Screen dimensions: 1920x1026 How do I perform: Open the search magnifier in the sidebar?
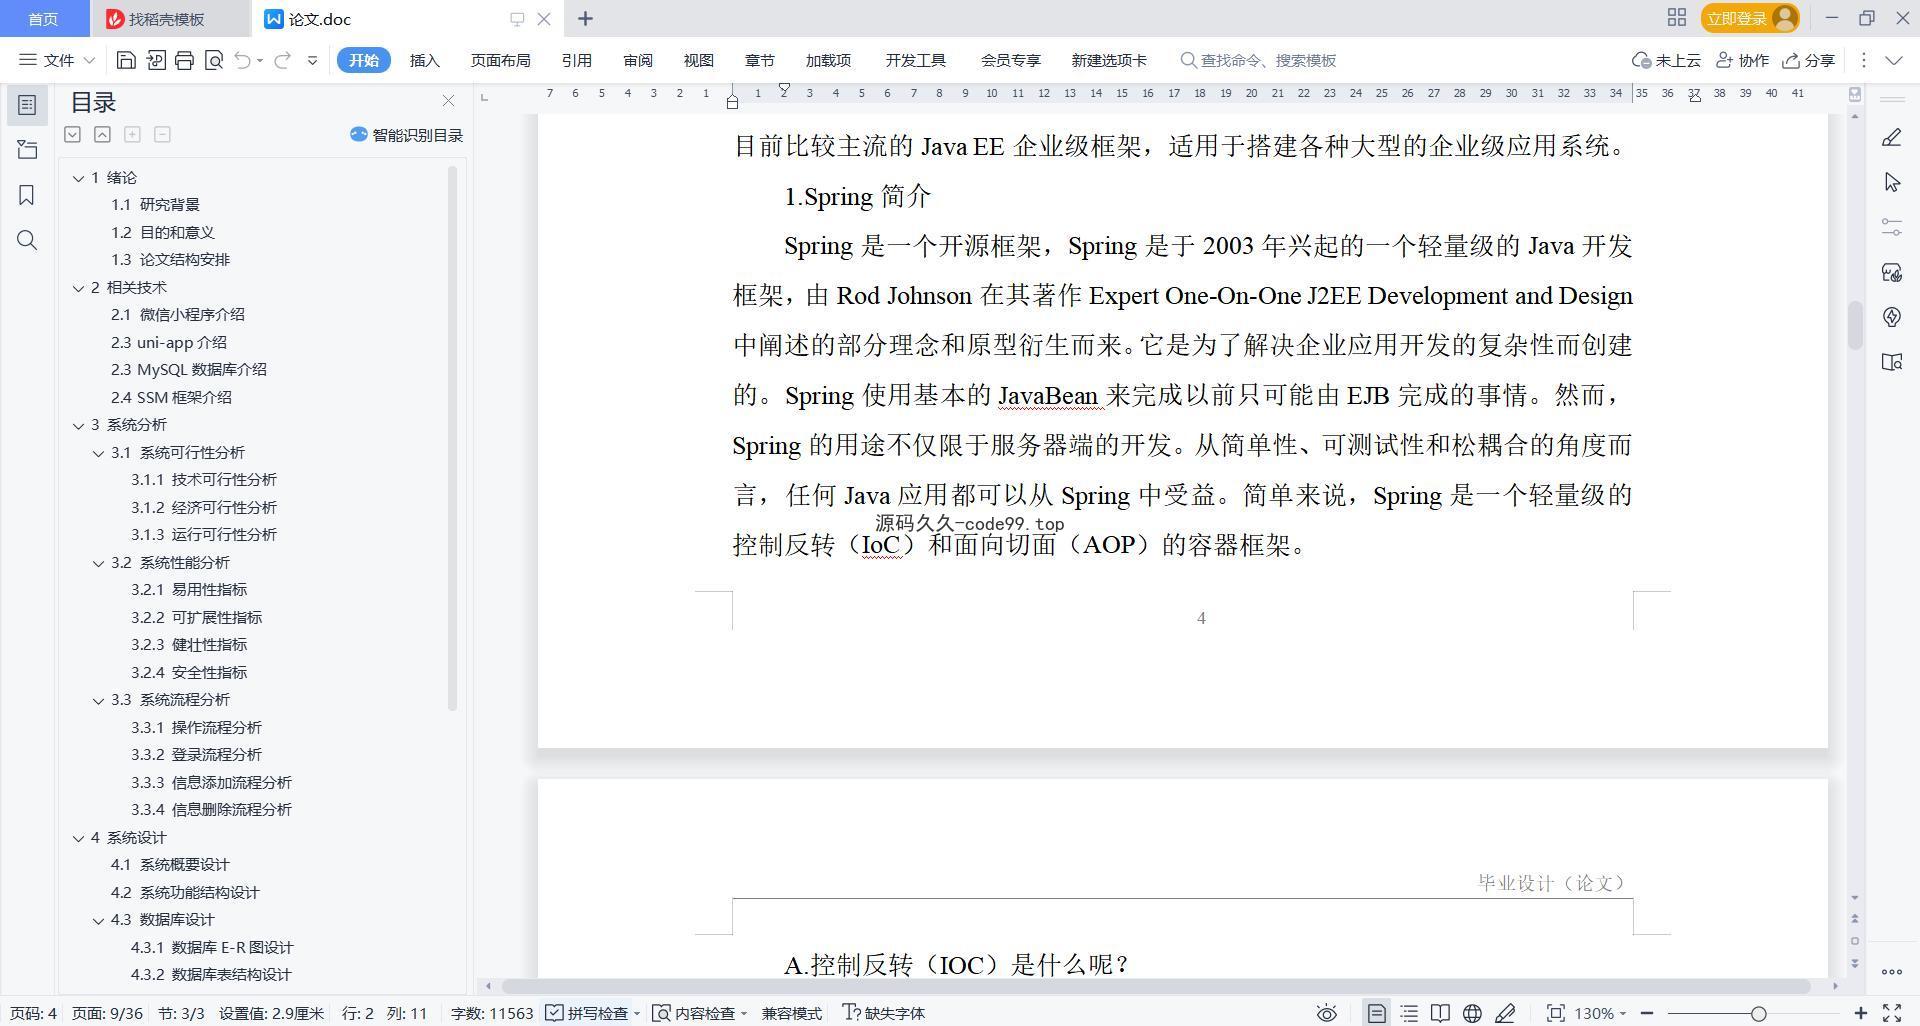27,240
